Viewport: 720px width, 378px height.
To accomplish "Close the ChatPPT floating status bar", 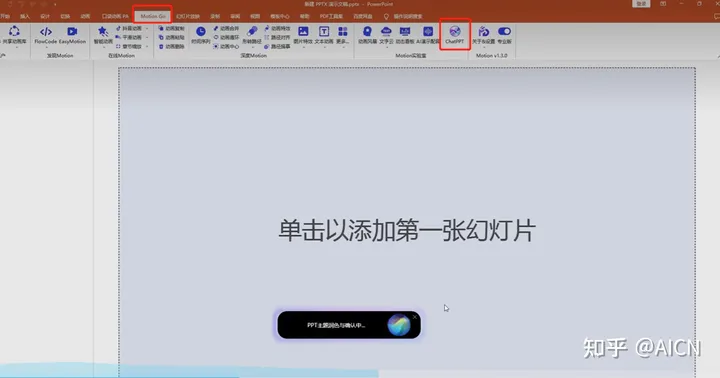I will click(415, 317).
